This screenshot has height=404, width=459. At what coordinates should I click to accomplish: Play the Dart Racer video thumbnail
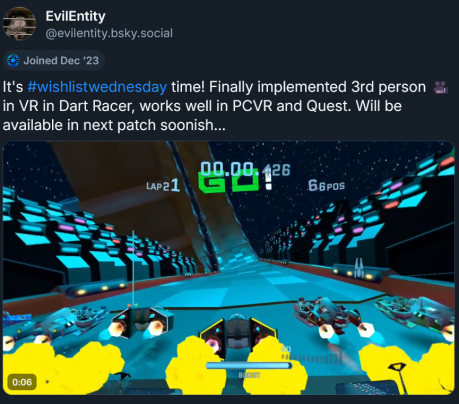coord(229,268)
